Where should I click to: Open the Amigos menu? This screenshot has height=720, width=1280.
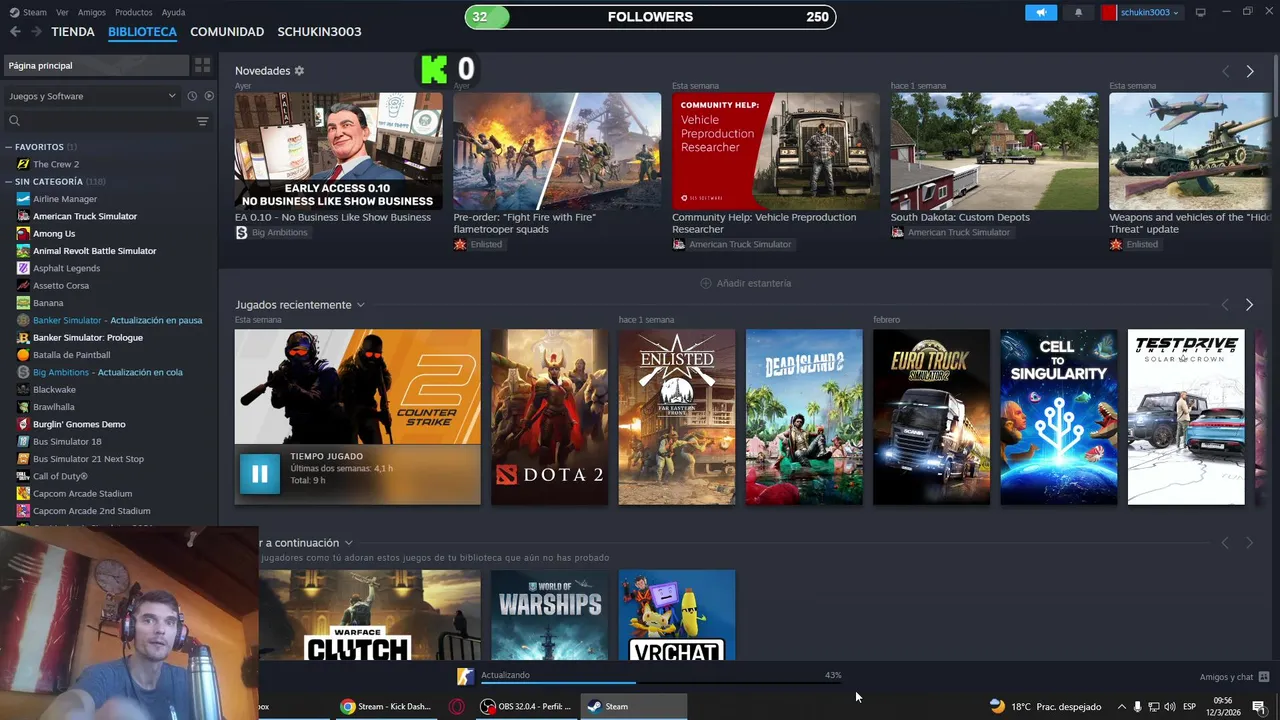pos(91,12)
